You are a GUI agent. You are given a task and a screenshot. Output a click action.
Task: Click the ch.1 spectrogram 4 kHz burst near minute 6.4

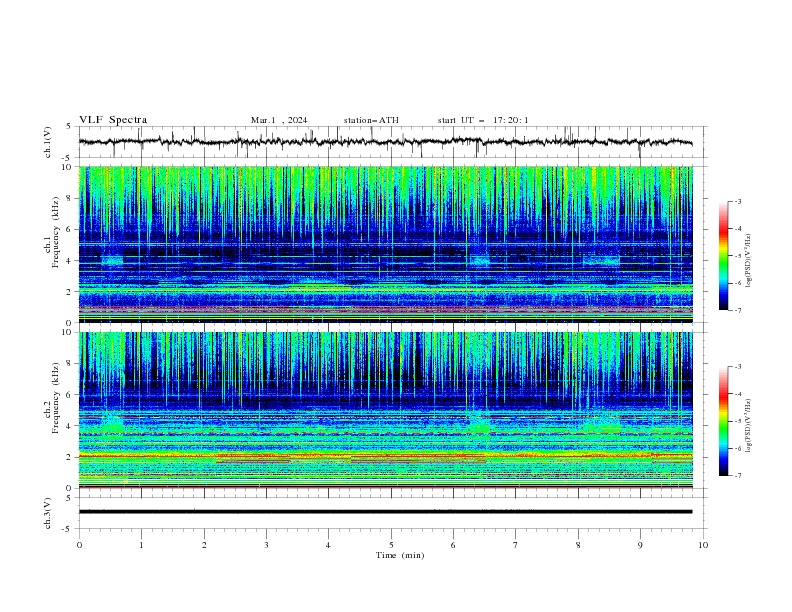[479, 261]
